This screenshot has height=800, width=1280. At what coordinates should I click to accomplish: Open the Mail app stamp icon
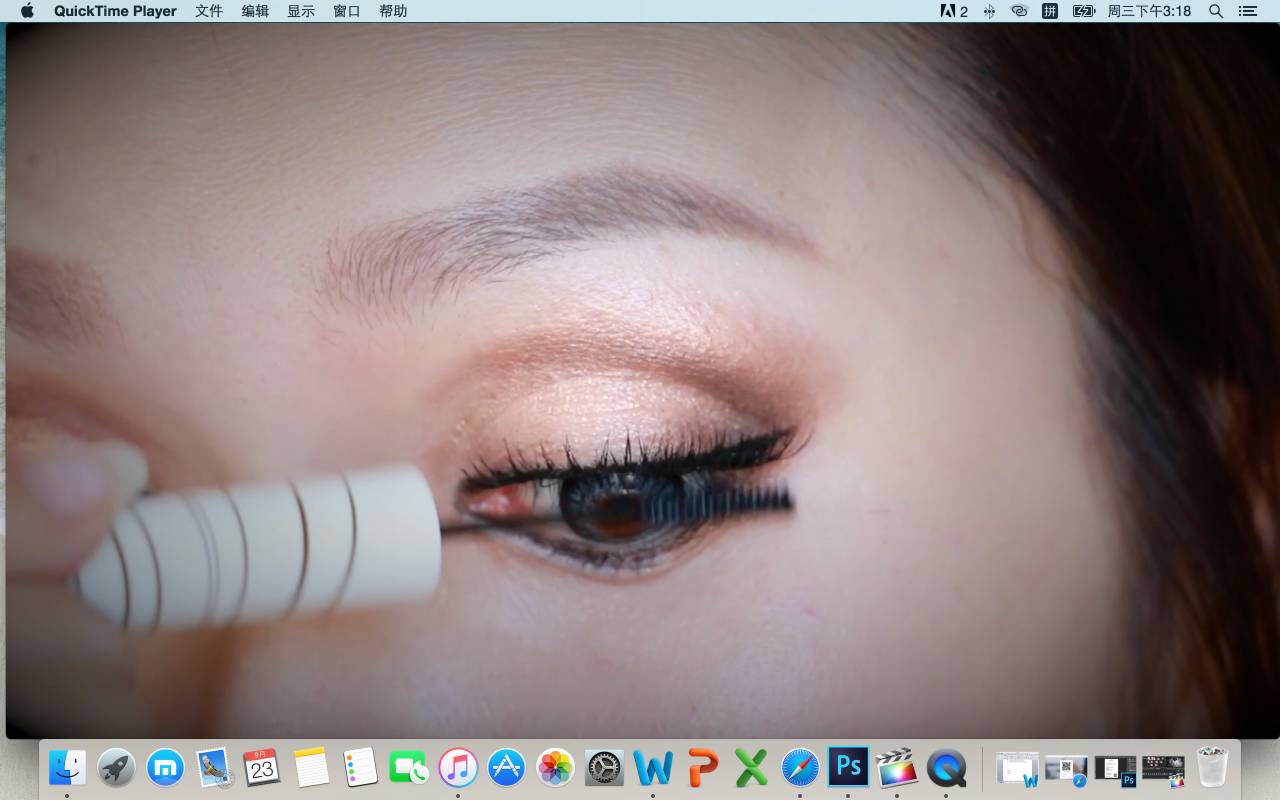pyautogui.click(x=214, y=768)
